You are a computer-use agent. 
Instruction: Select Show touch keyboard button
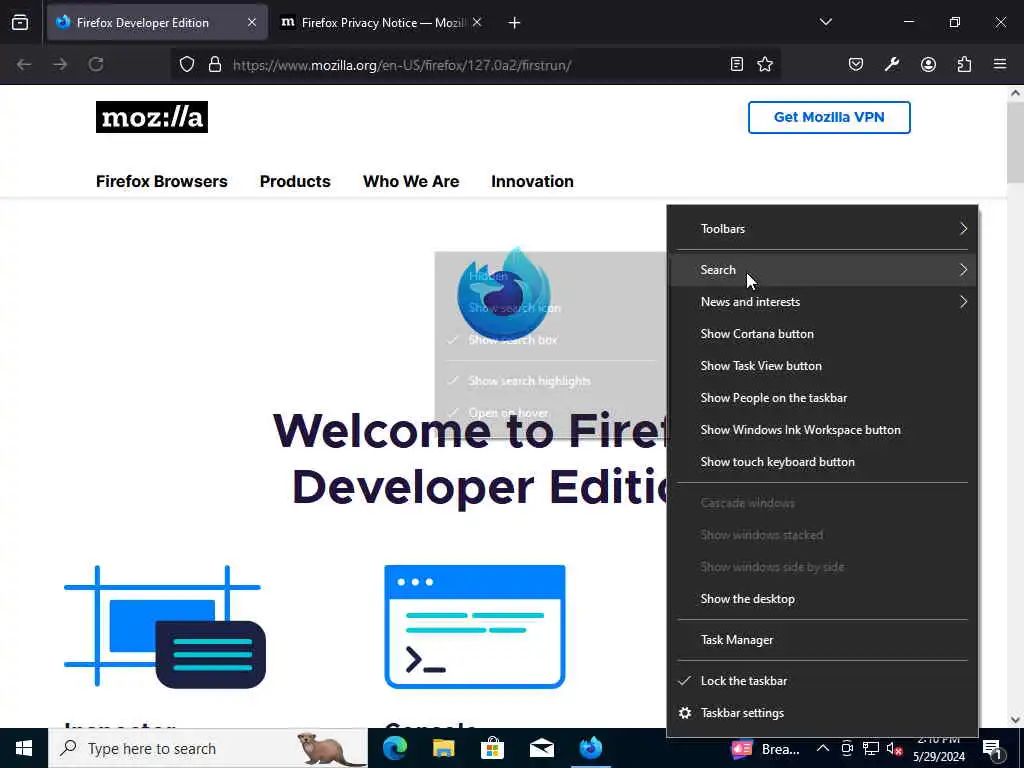[x=822, y=462]
